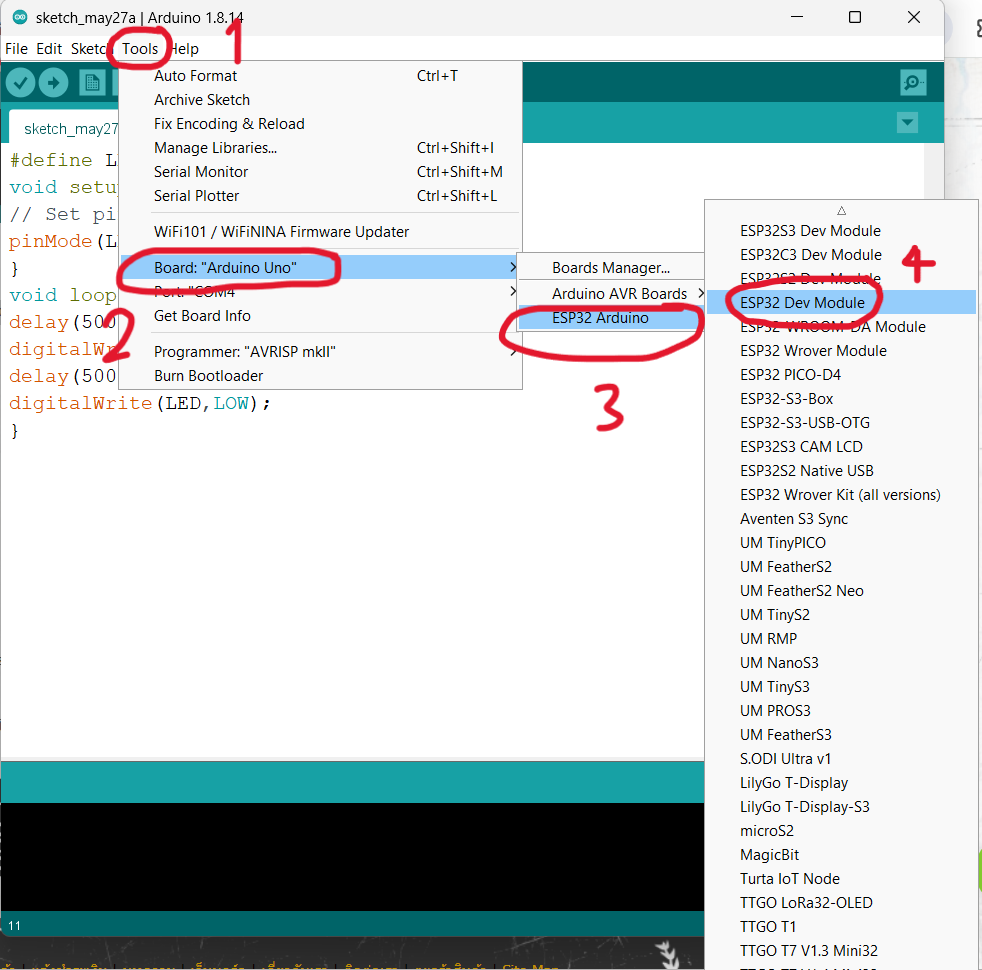Select UM NanoS3 board
Screen dimensions: 982x970
coord(841,663)
